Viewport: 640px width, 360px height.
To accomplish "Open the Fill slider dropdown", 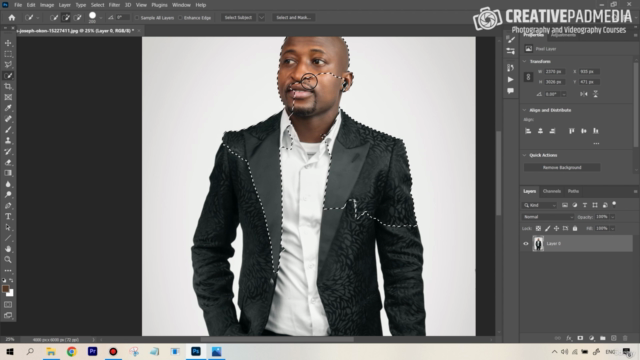I will [x=613, y=229].
